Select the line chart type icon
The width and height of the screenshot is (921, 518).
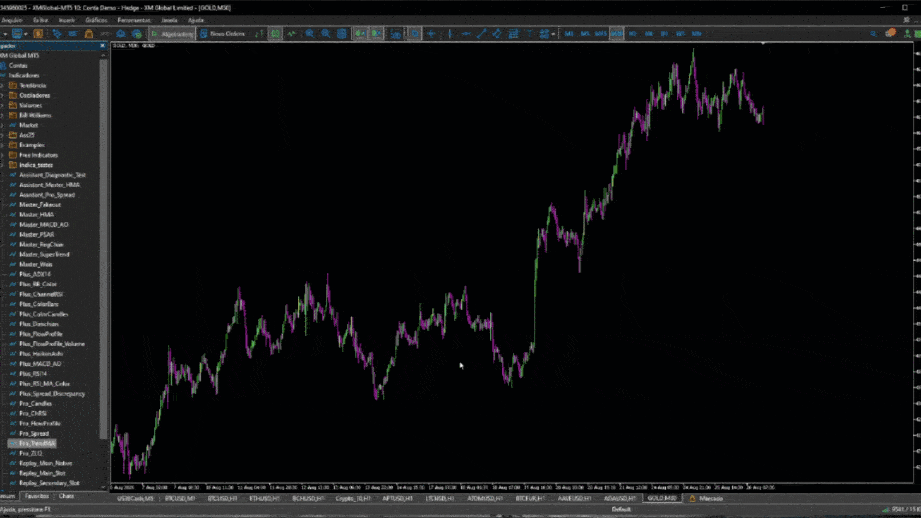(291, 34)
